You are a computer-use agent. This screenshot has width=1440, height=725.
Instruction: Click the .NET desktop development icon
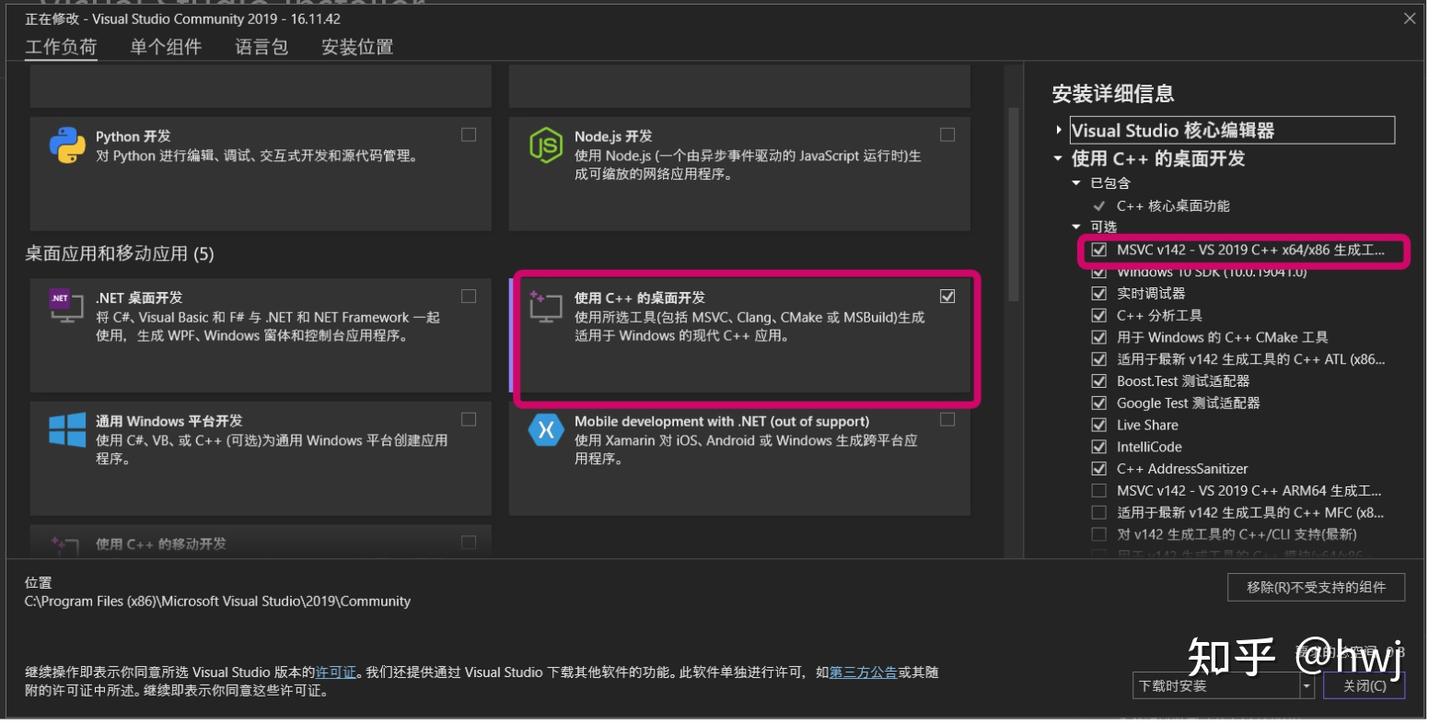67,306
